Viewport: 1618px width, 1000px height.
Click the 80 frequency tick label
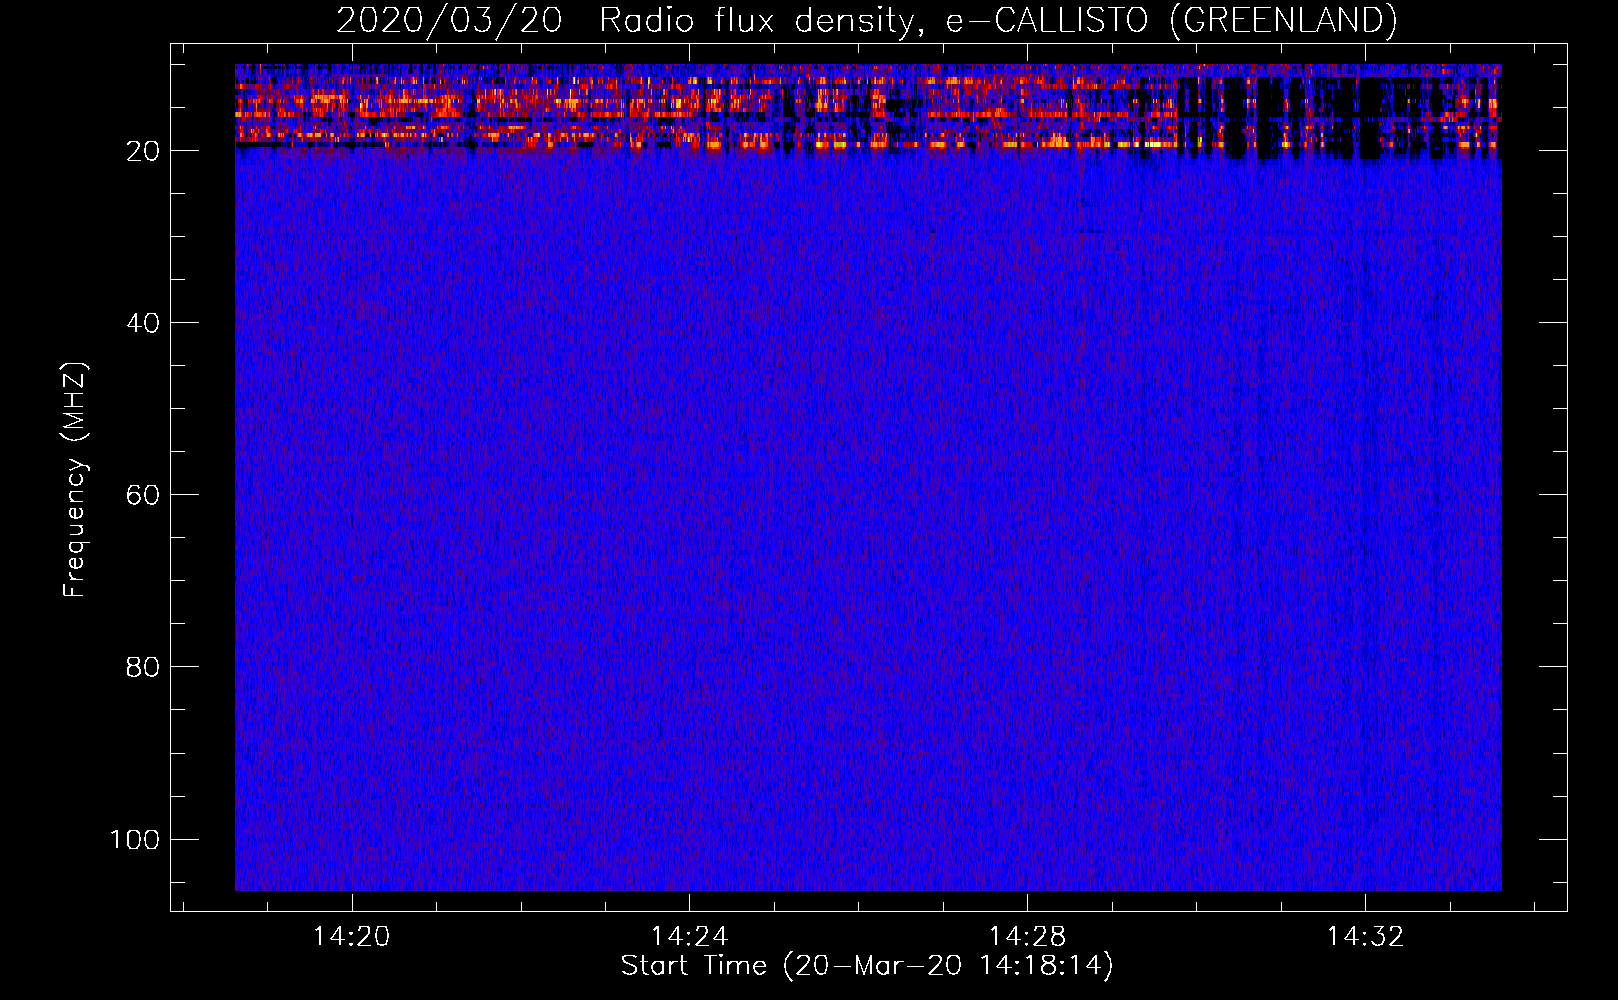click(x=143, y=667)
